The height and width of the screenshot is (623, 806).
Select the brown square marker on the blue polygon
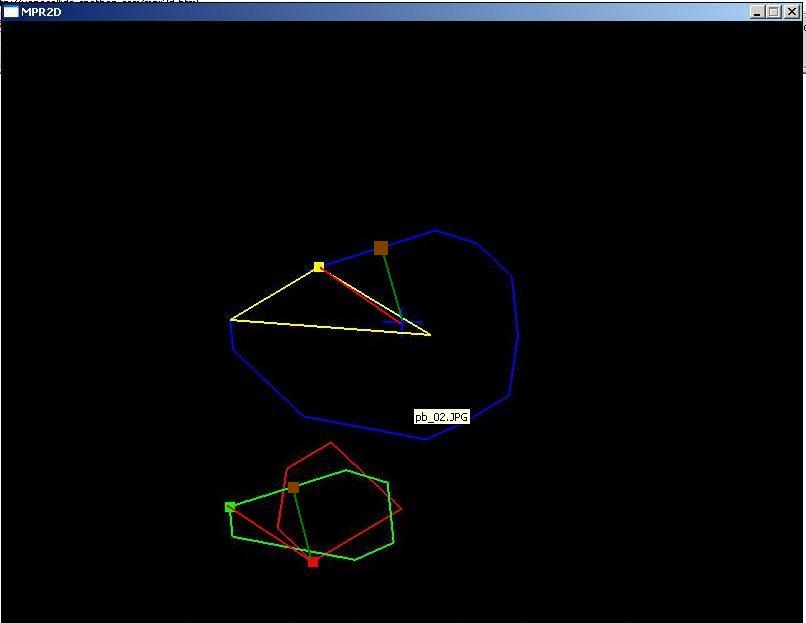tap(381, 248)
